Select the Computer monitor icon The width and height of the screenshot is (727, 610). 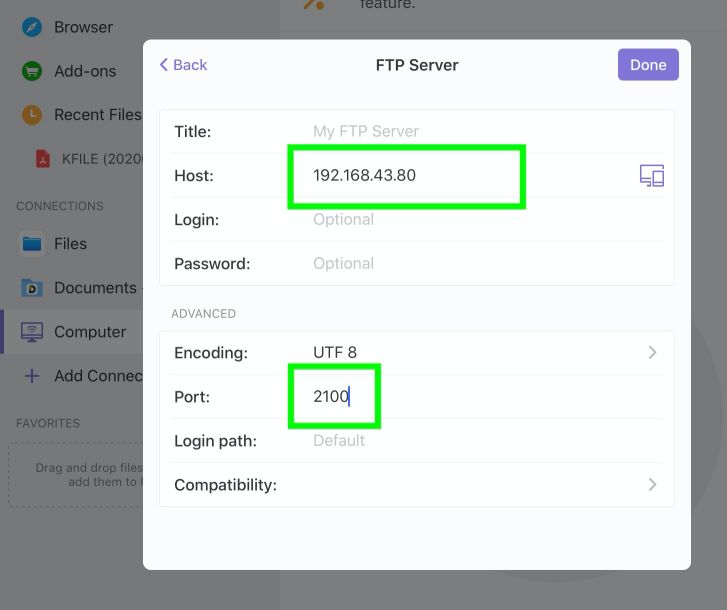(32, 332)
